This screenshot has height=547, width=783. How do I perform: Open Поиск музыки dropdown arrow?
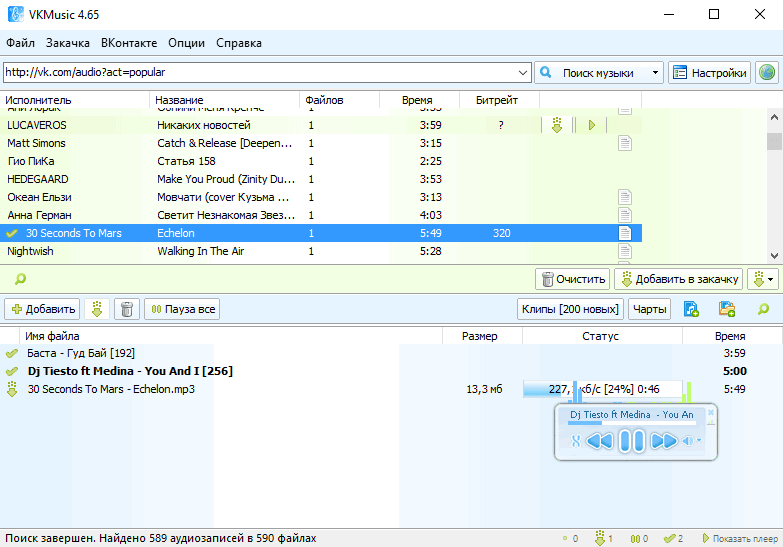point(655,73)
